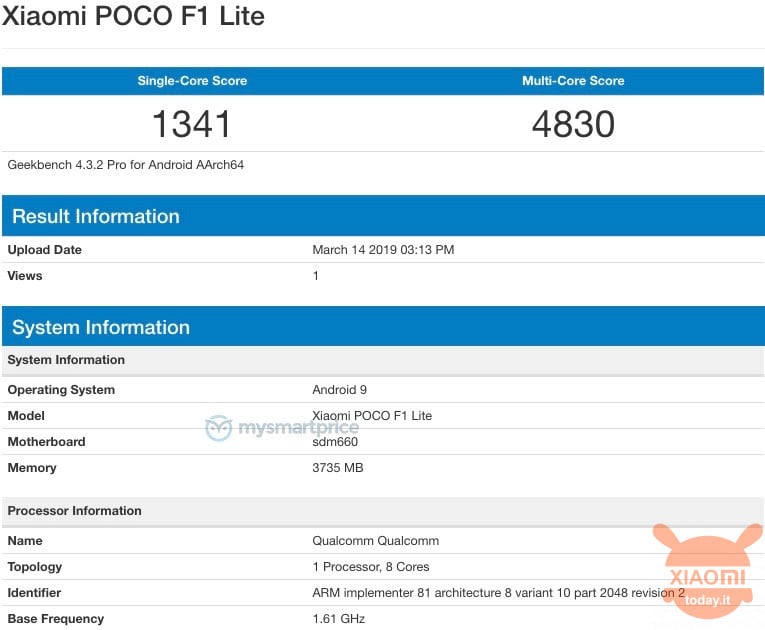The image size is (765, 630).
Task: Click the Topology label
Action: pos(35,567)
